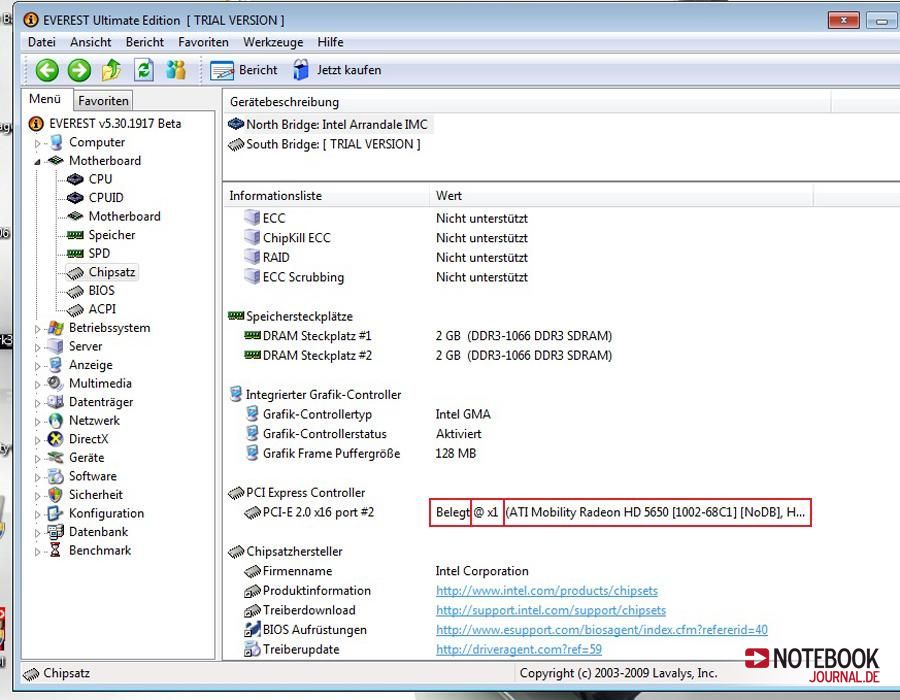Select the North Bridge: Intel Arrandale IMC row
This screenshot has width=900, height=700.
[x=330, y=124]
